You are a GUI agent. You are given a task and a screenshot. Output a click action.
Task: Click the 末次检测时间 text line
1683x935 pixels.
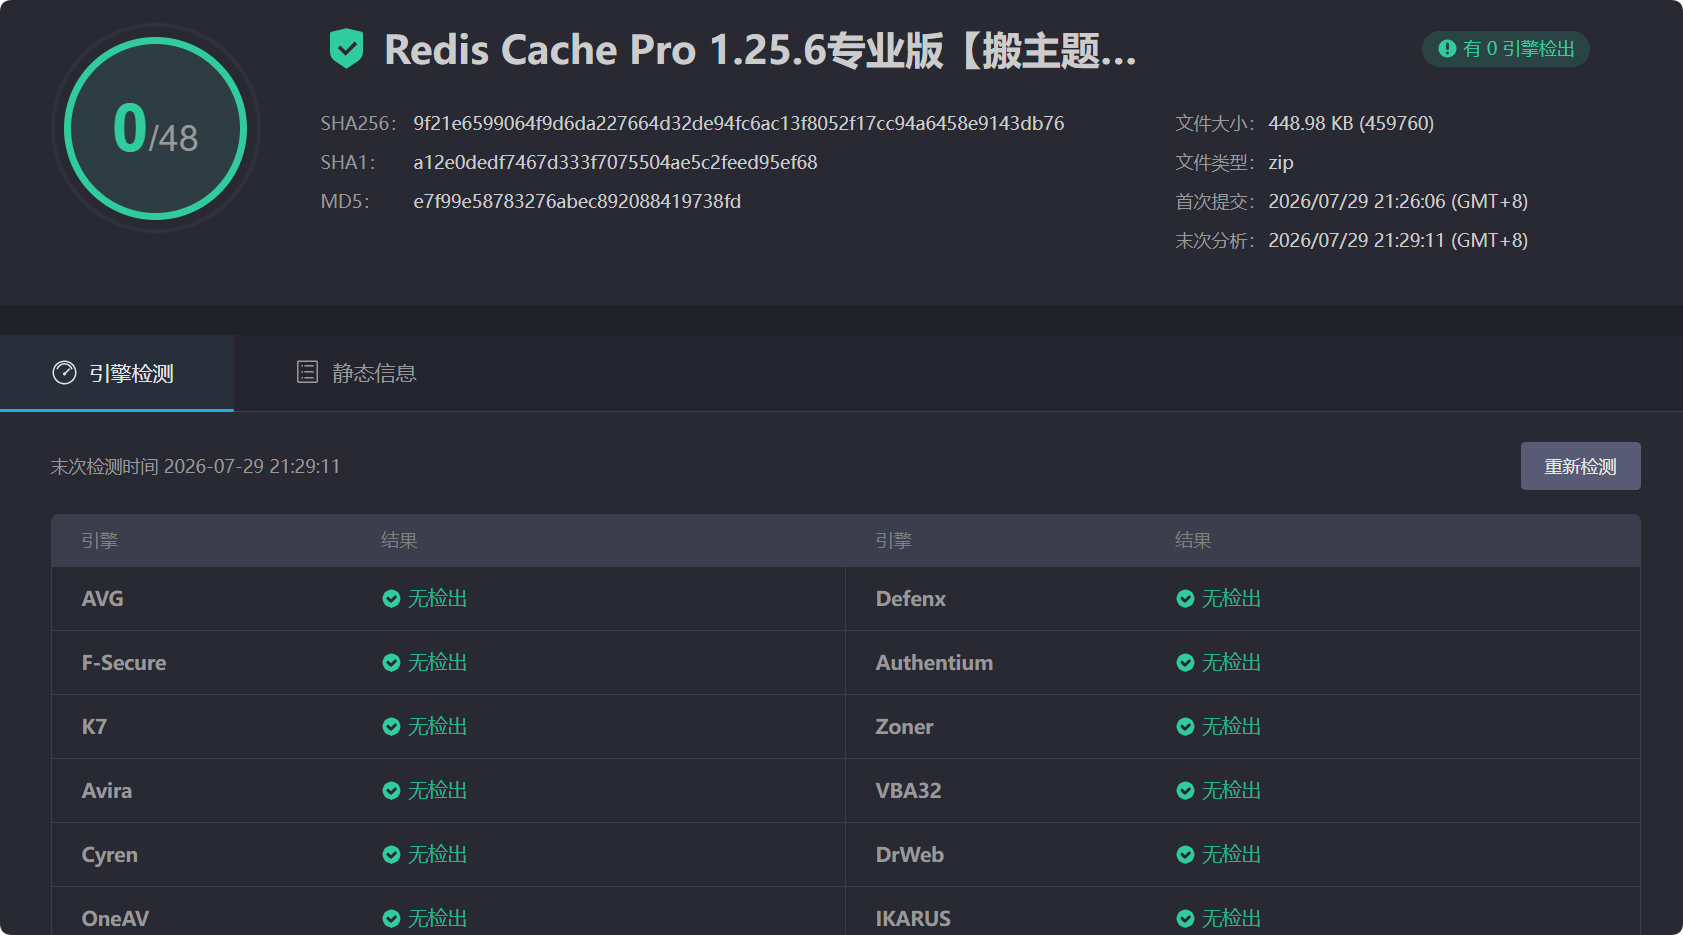(x=195, y=466)
